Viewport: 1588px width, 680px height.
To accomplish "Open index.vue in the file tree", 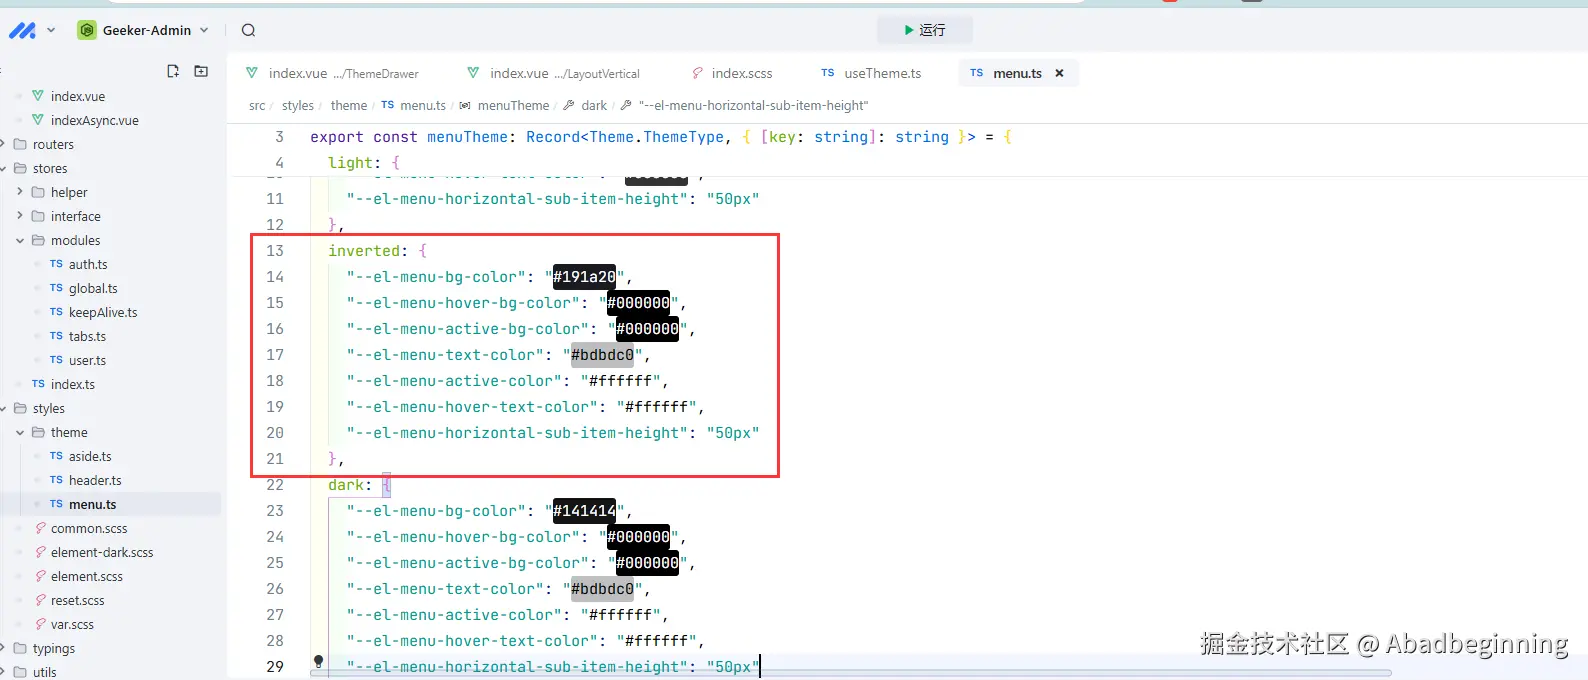I will (x=78, y=96).
